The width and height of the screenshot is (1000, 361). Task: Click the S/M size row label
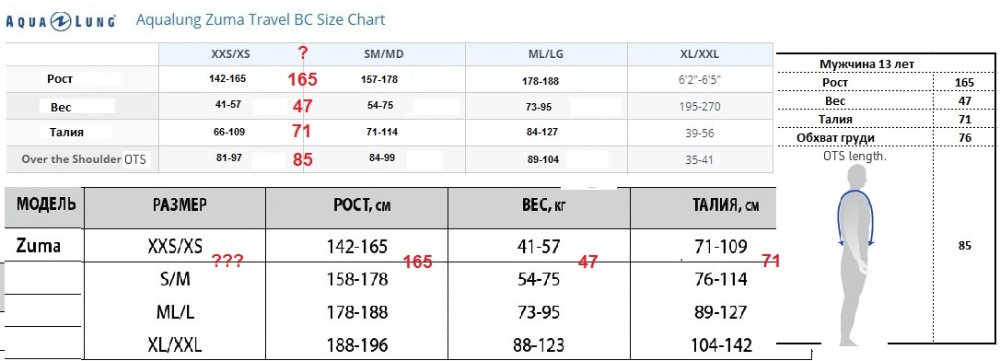(x=174, y=279)
